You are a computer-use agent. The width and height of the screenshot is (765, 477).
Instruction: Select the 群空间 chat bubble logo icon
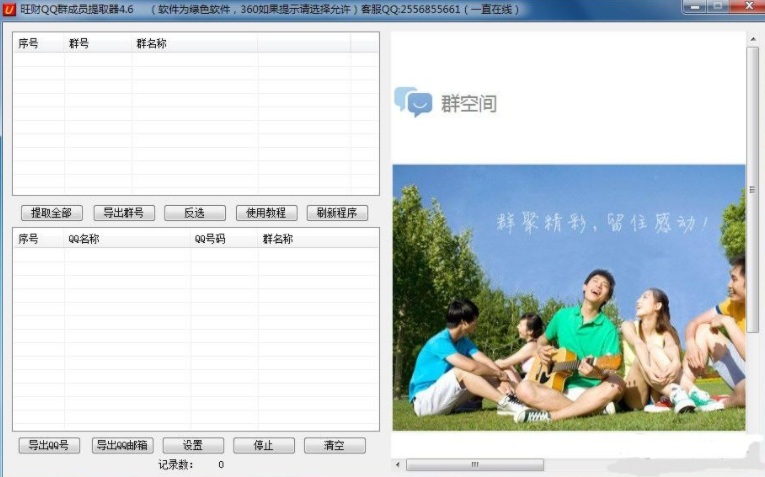(x=413, y=101)
